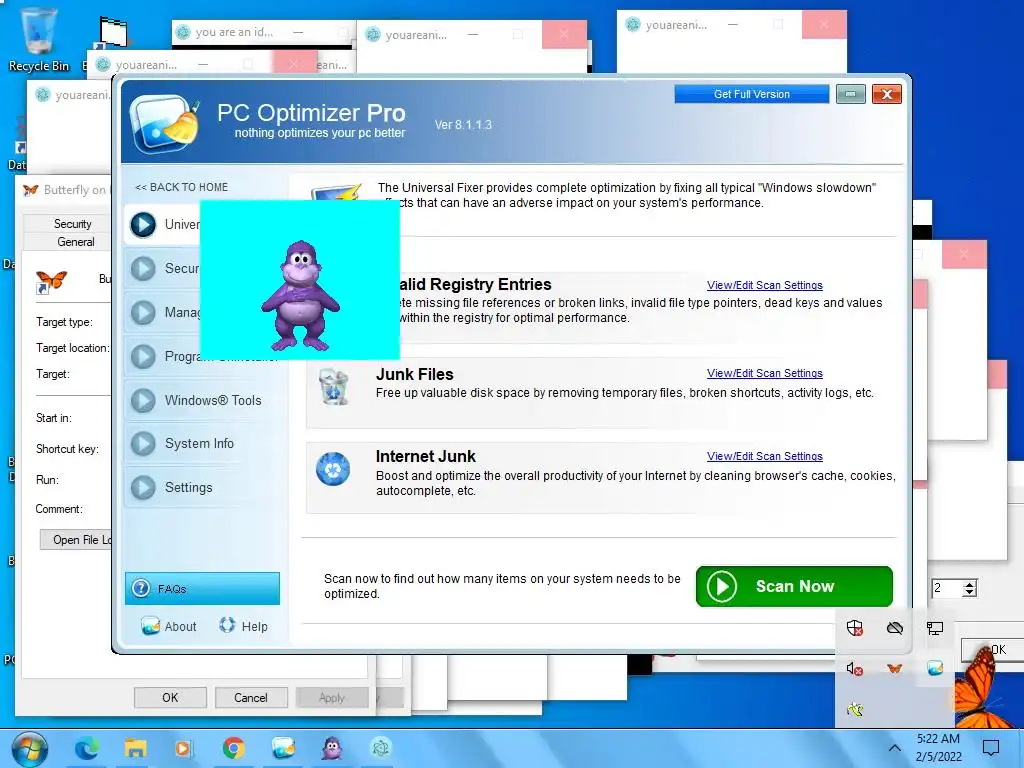Click the cloud sync tray icon
Image resolution: width=1024 pixels, height=768 pixels.
[x=895, y=628]
